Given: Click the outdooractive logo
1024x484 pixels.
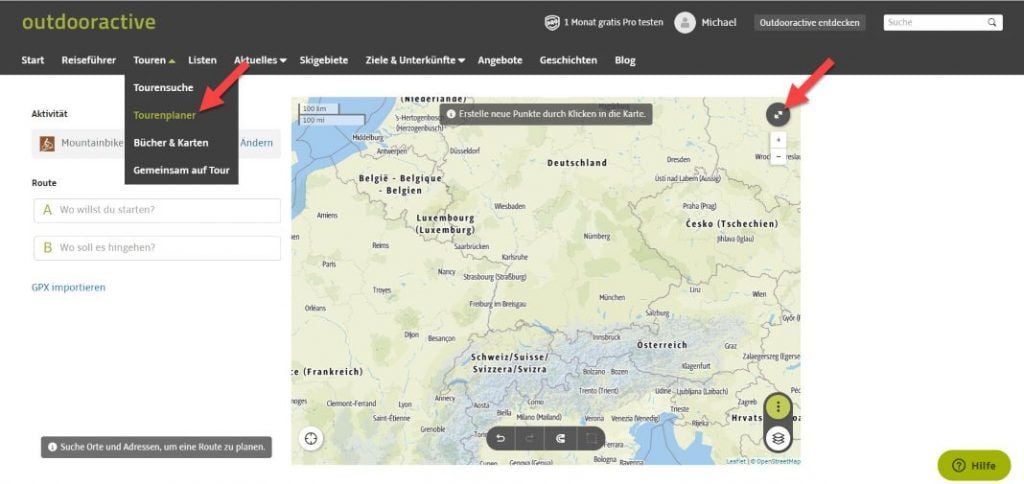Looking at the screenshot, I should tap(89, 22).
